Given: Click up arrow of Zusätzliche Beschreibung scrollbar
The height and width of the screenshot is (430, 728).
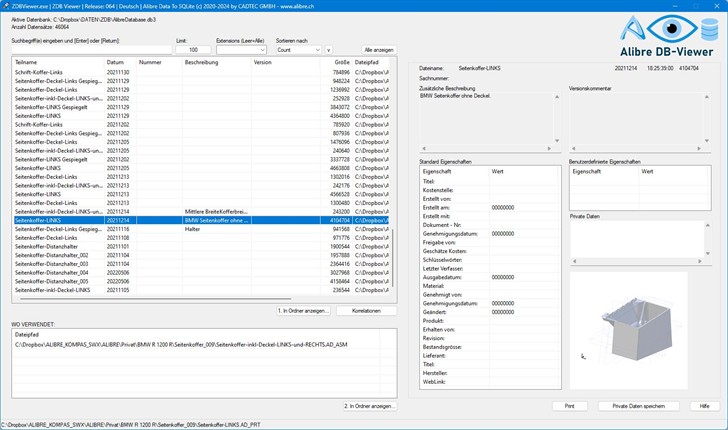Looking at the screenshot, I should [557, 97].
